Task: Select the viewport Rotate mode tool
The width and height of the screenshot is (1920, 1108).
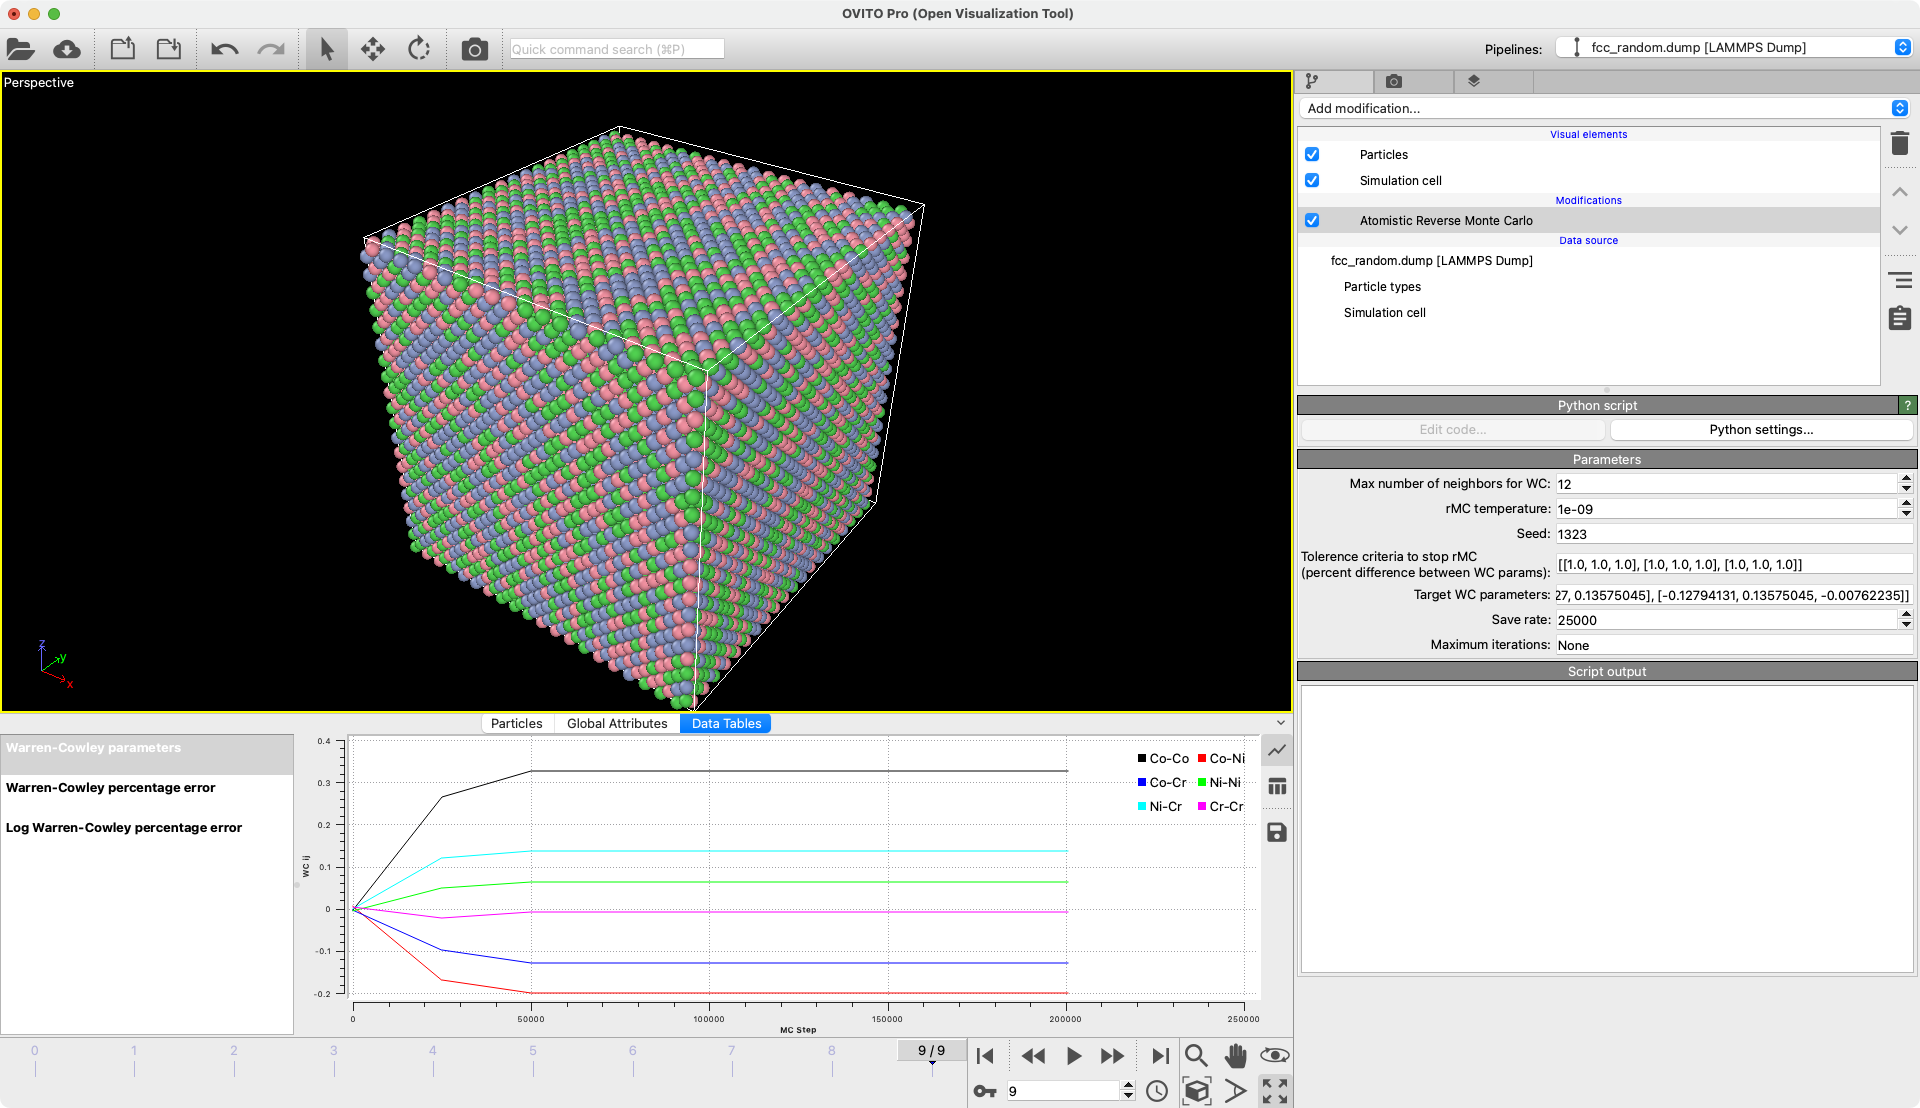Action: pyautogui.click(x=419, y=49)
